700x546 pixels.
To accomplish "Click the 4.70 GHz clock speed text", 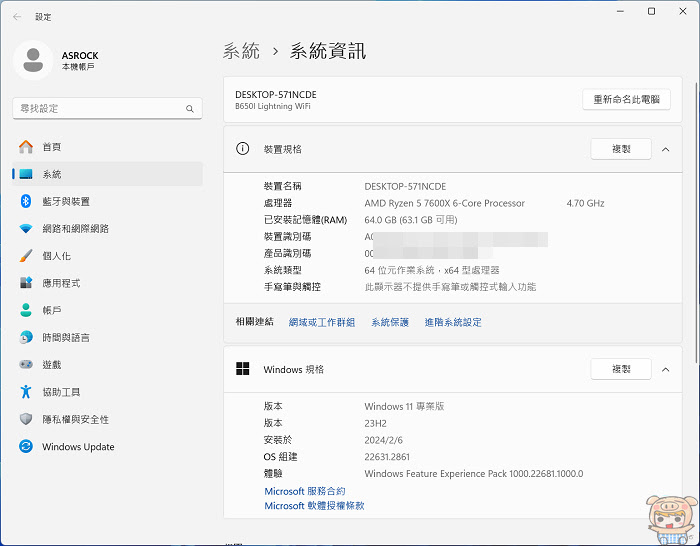I will pos(585,203).
